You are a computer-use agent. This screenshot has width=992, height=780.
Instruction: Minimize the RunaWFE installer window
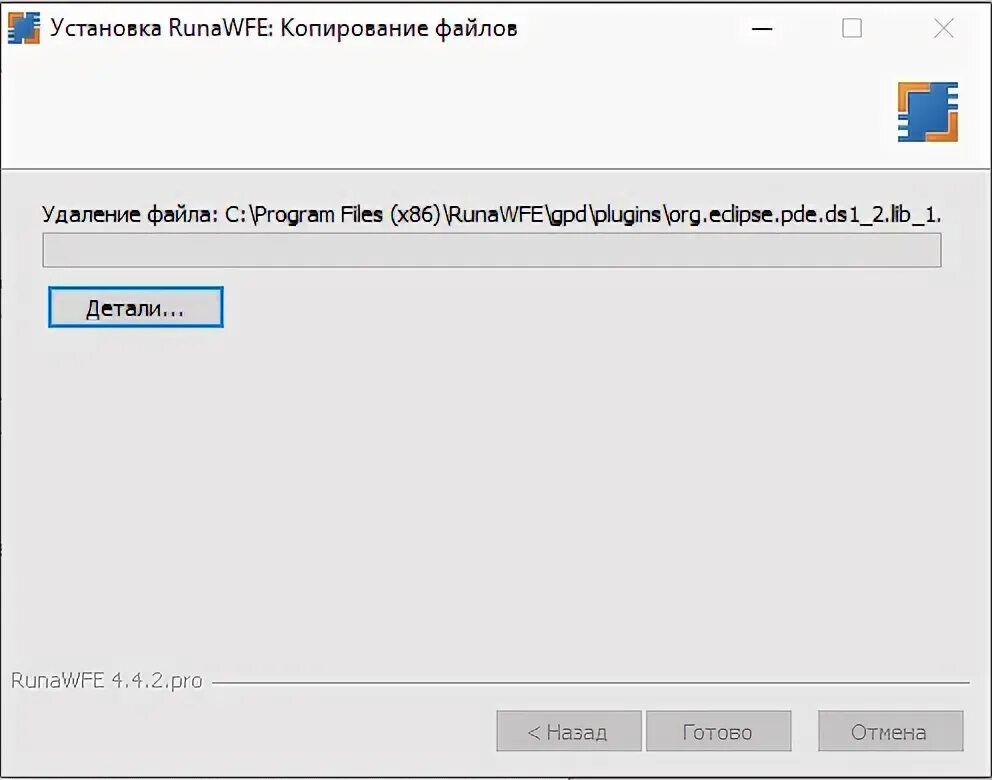tap(762, 28)
